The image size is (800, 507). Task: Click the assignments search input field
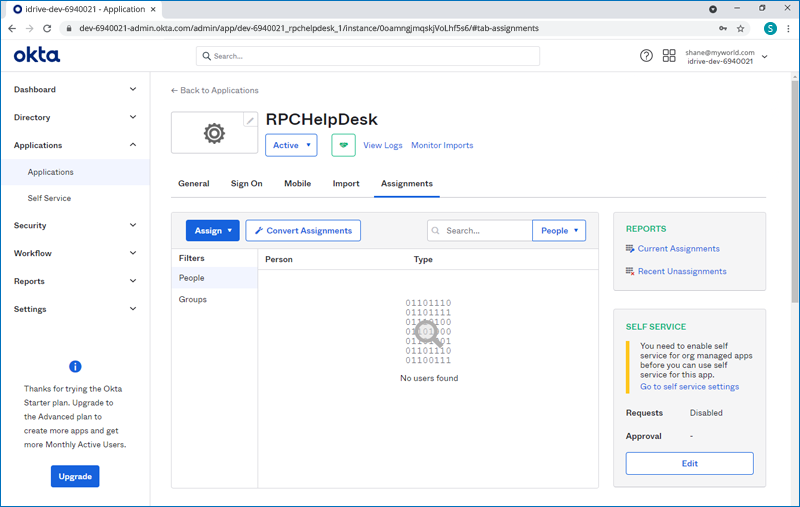tap(486, 231)
